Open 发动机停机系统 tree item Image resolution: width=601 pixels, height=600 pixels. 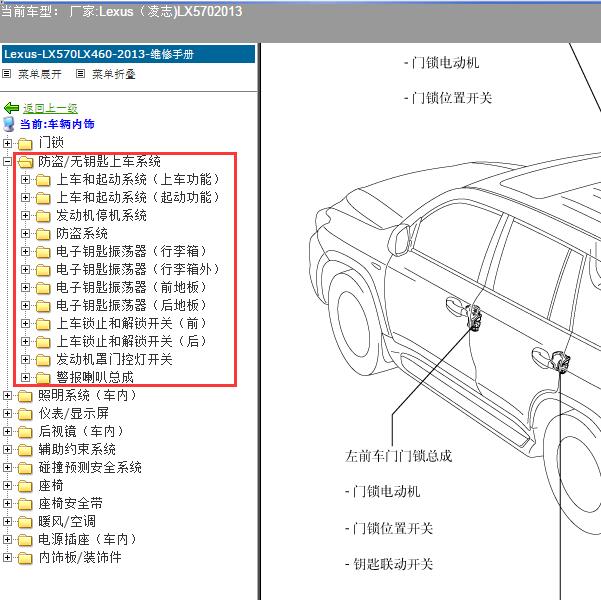pos(101,215)
